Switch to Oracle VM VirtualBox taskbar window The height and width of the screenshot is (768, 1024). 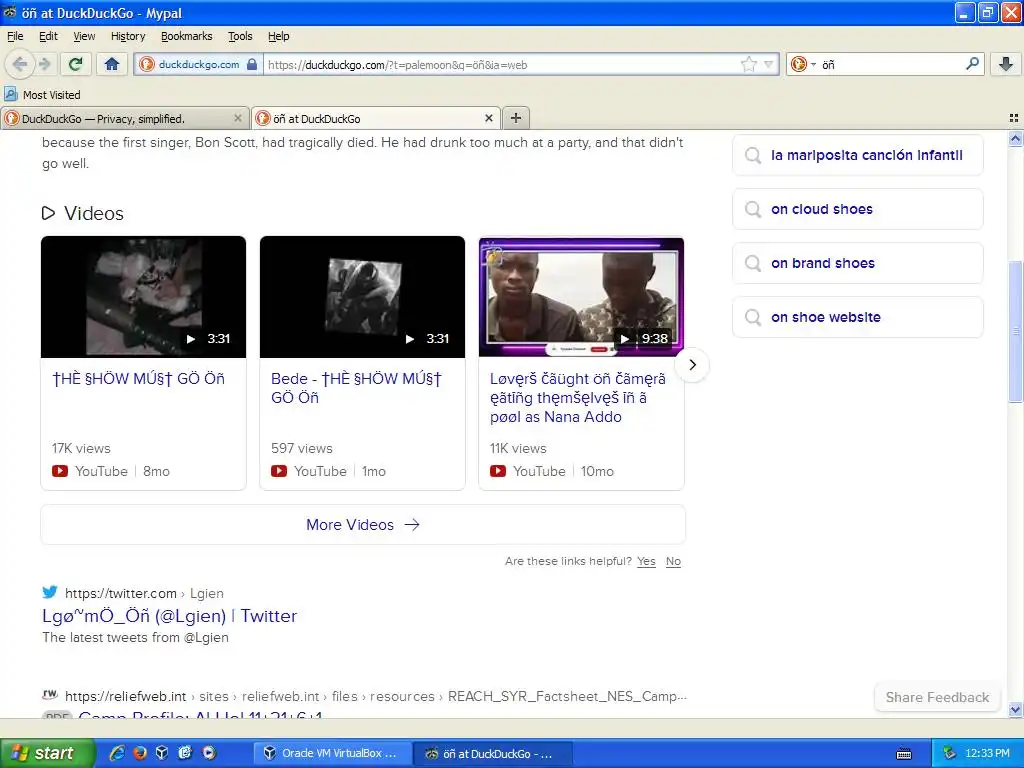(x=333, y=753)
